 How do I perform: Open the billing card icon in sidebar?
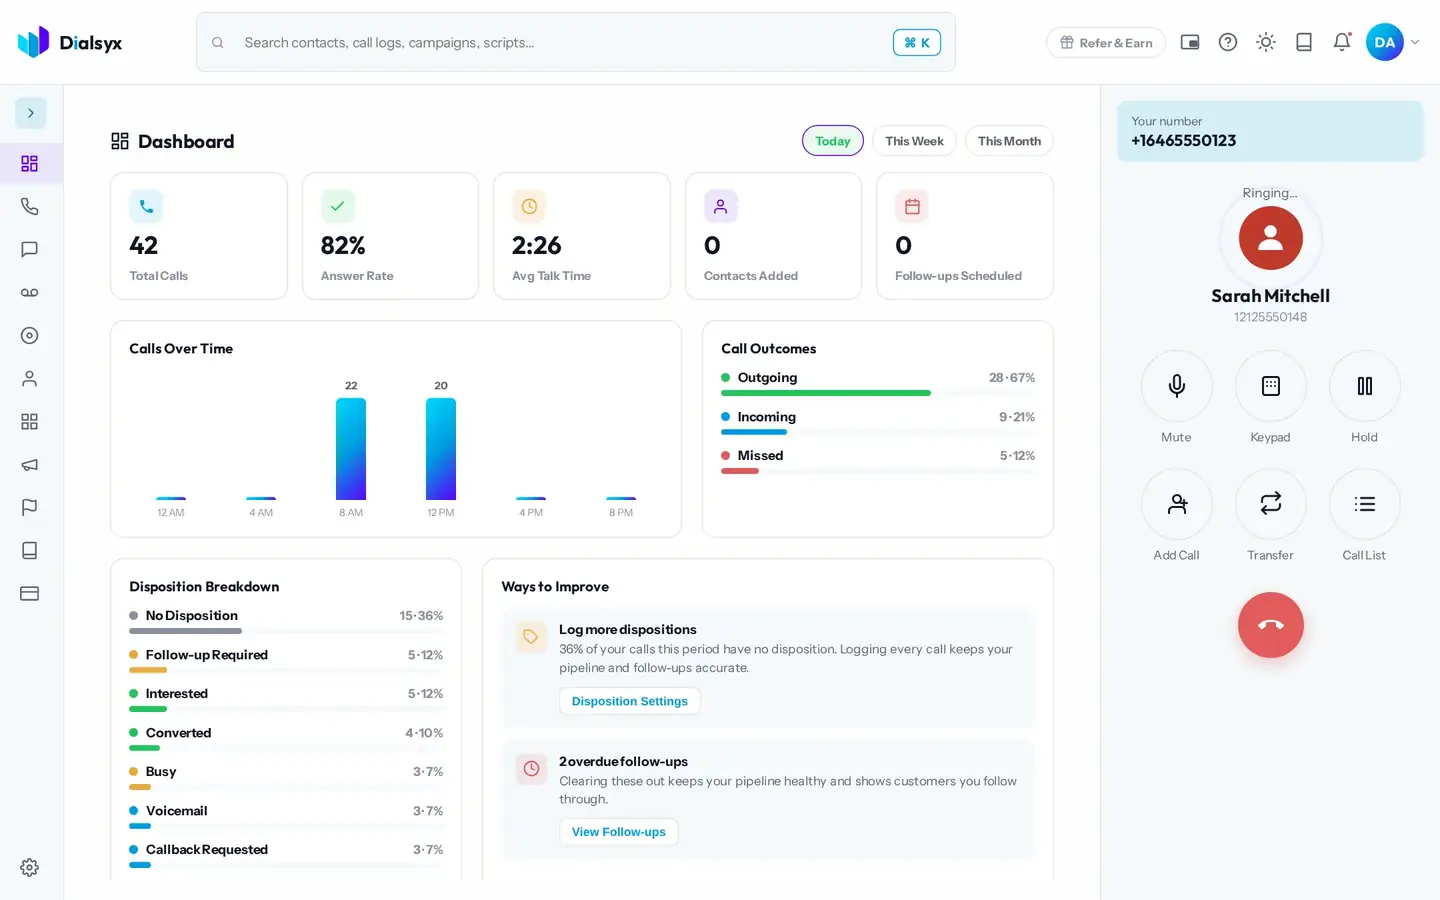[x=30, y=594]
